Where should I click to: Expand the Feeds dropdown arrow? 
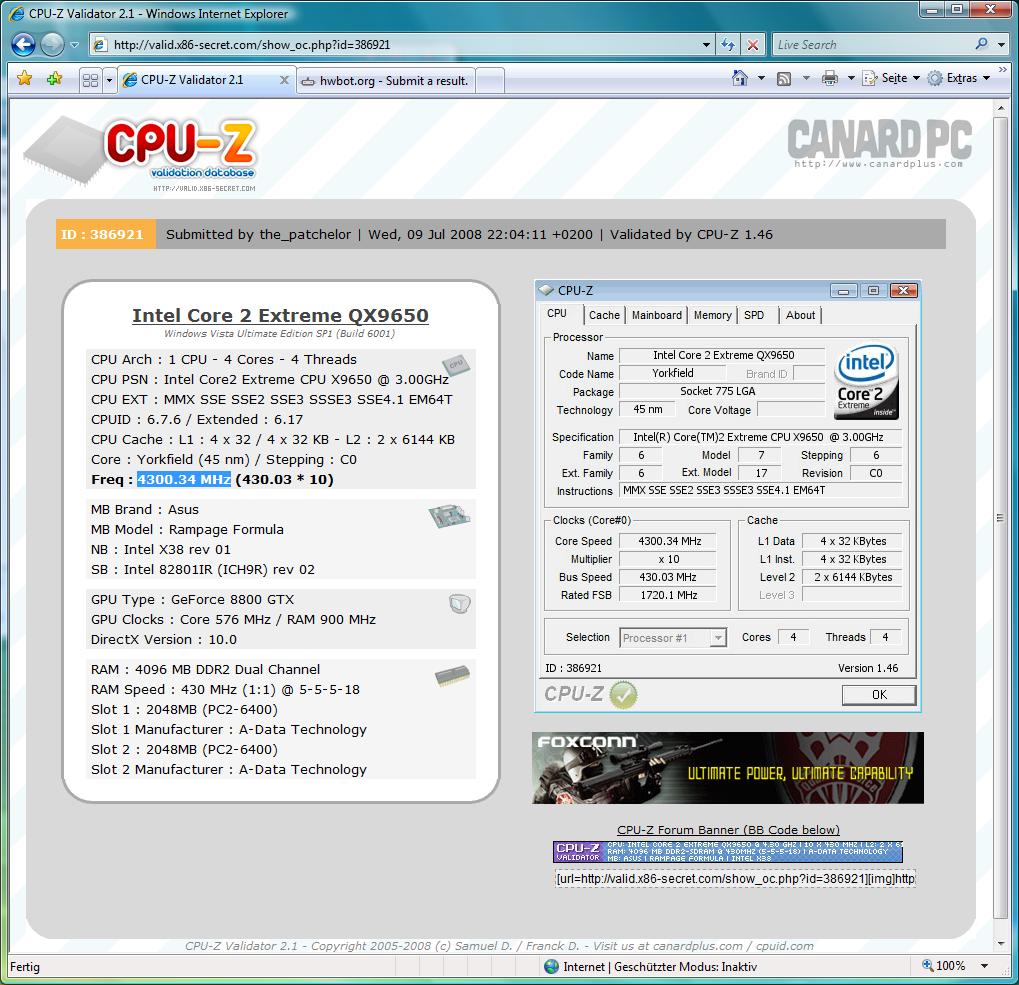[806, 79]
